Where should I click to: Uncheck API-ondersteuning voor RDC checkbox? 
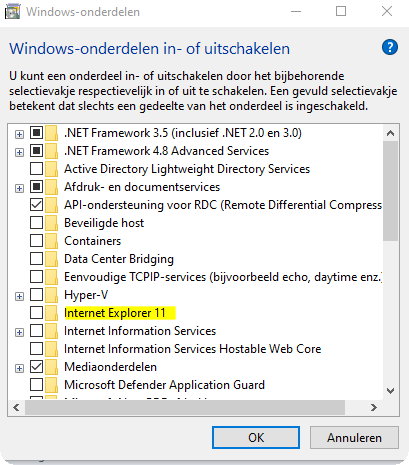[36, 205]
